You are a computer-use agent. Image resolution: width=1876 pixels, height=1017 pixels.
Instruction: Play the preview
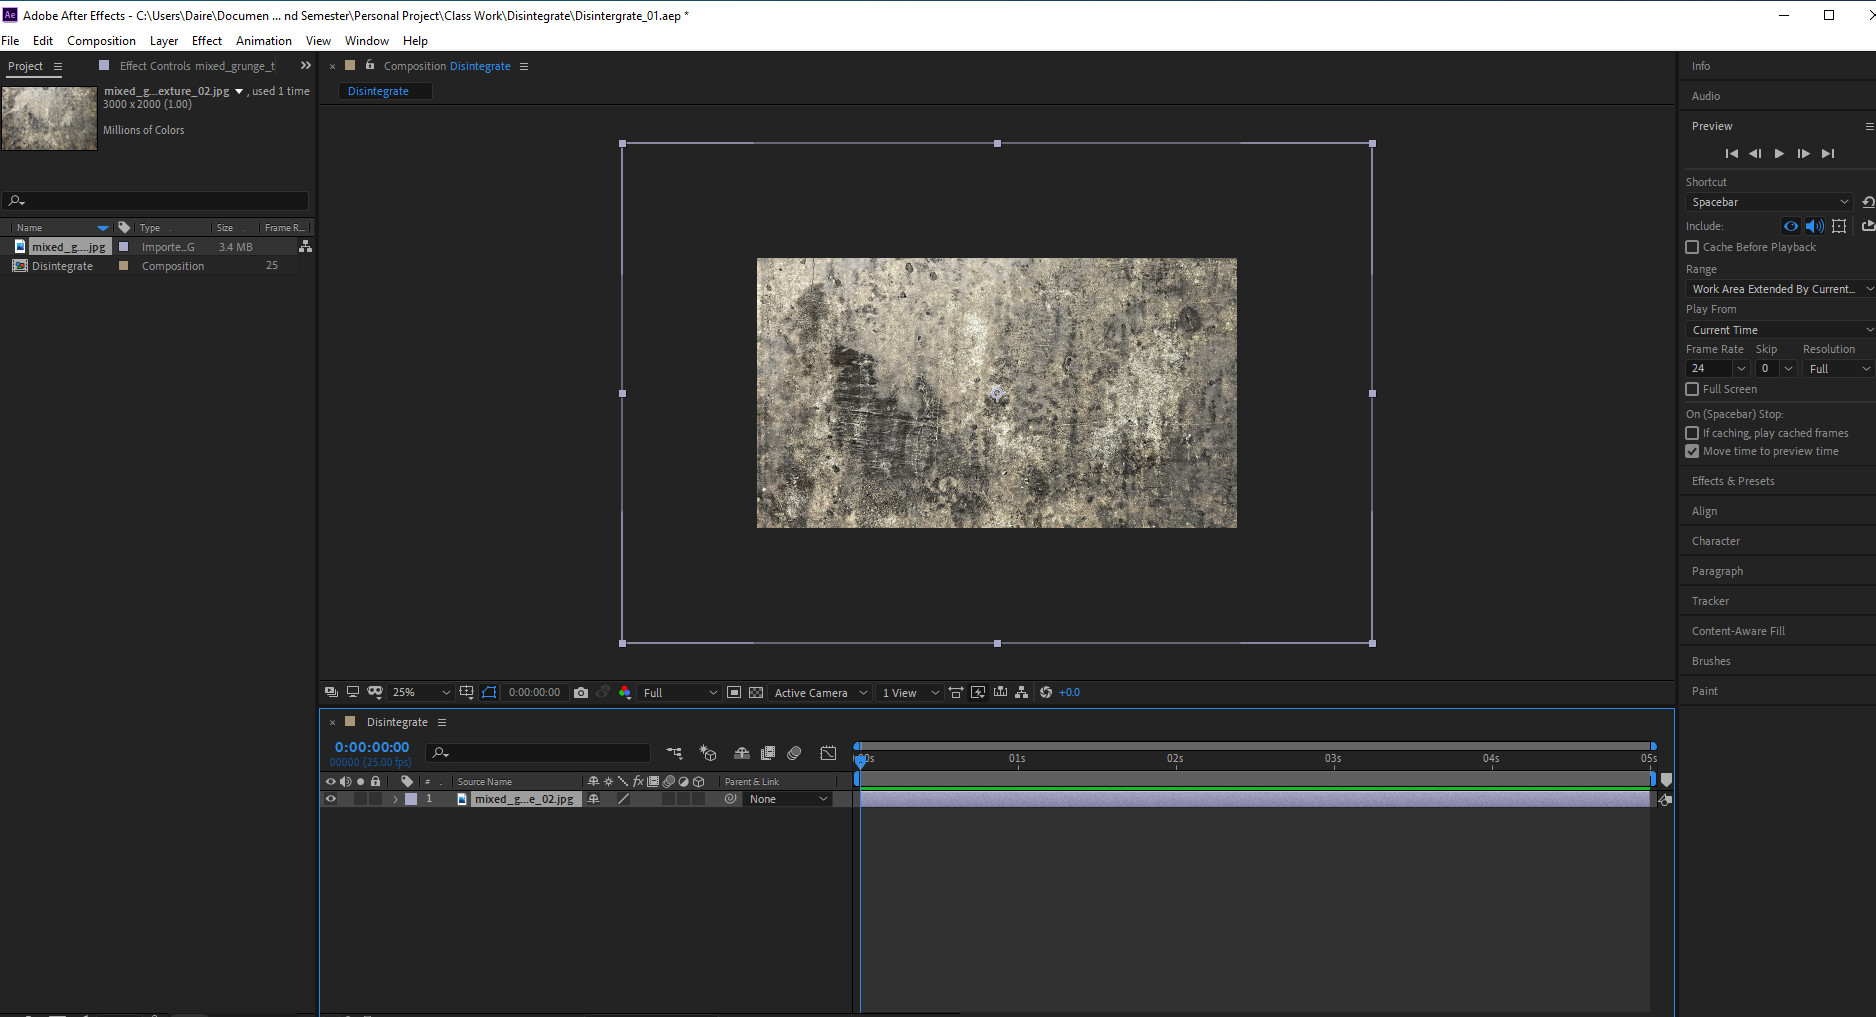[x=1779, y=153]
